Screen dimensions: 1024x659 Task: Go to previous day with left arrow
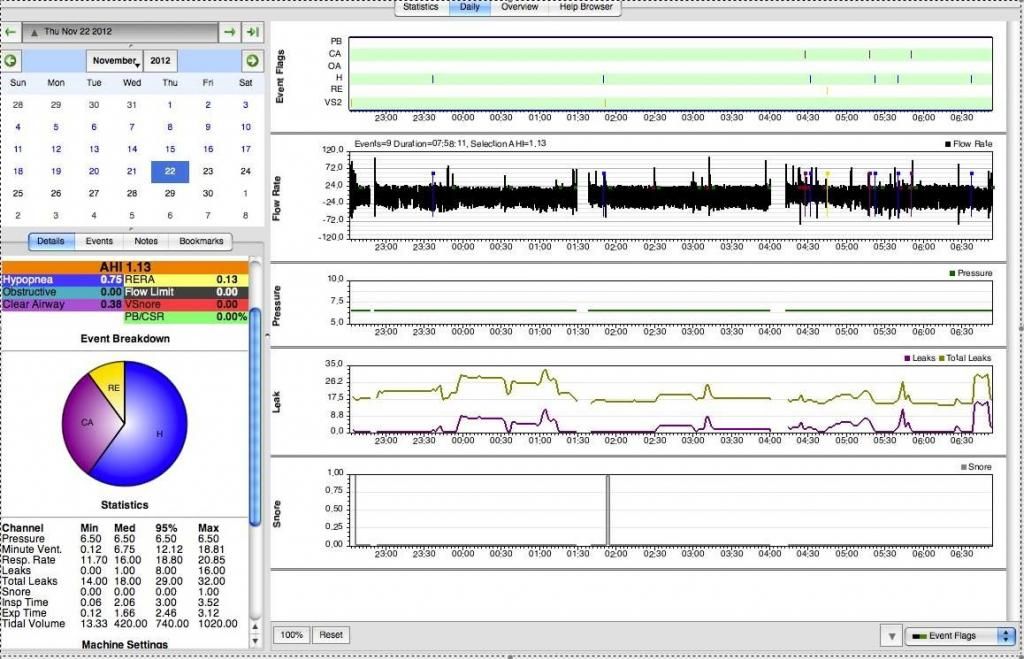(11, 32)
